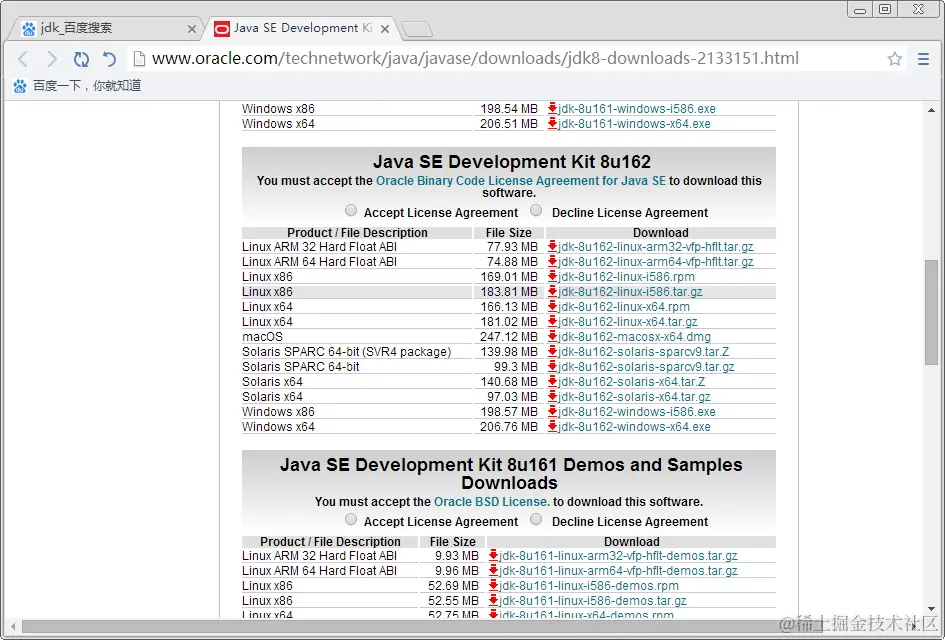Download jdk-8u161-linux-i586-demos.tar.gz

(592, 601)
